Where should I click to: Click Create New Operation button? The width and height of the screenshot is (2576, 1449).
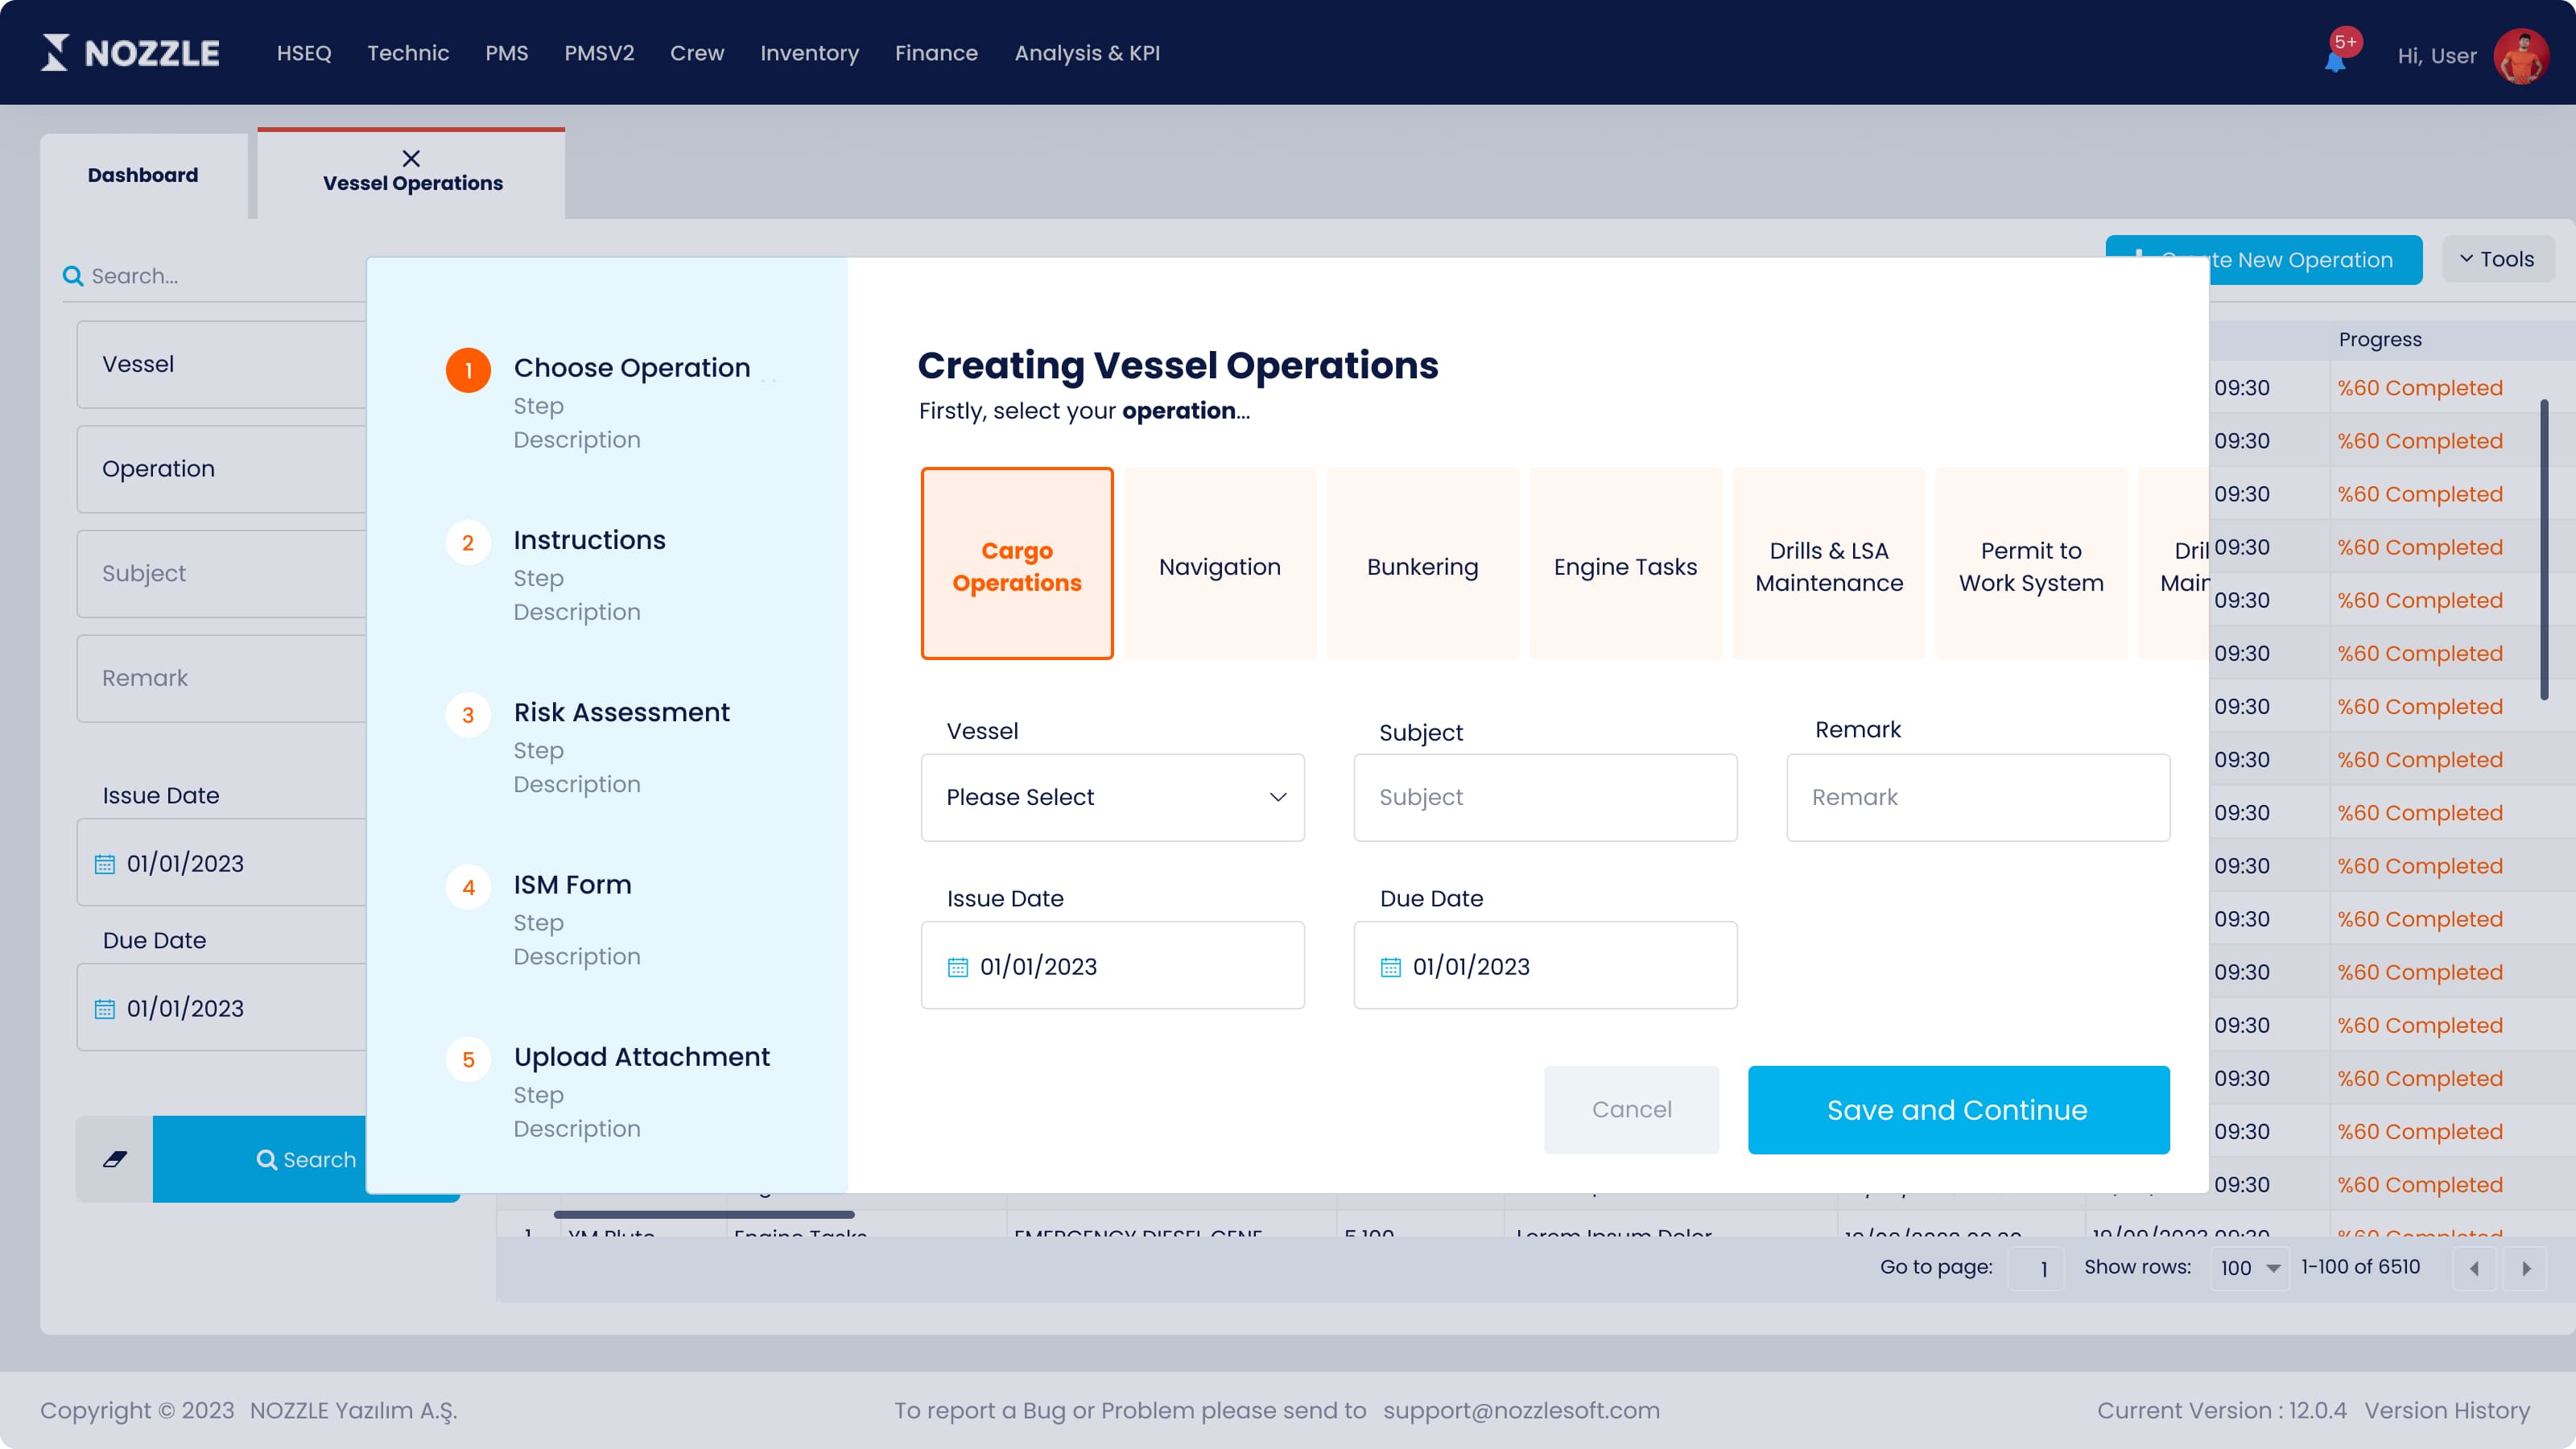click(x=2316, y=260)
